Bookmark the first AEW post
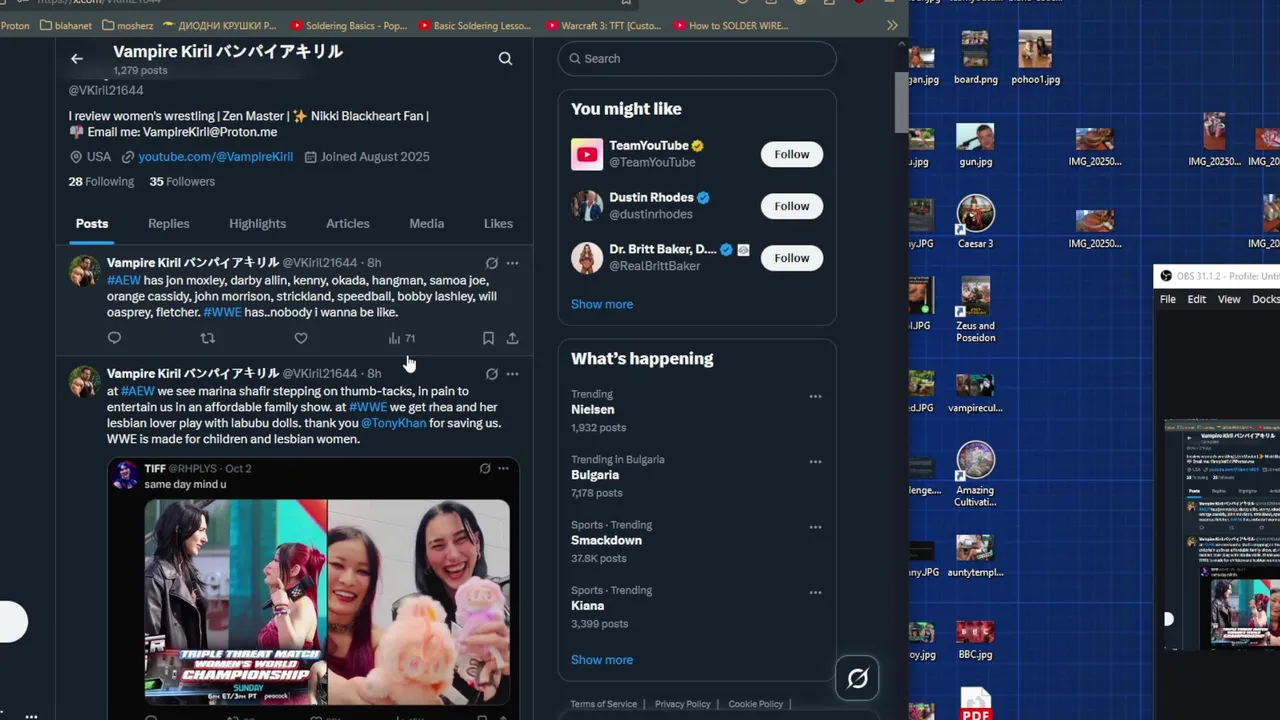The width and height of the screenshot is (1280, 720). [488, 338]
